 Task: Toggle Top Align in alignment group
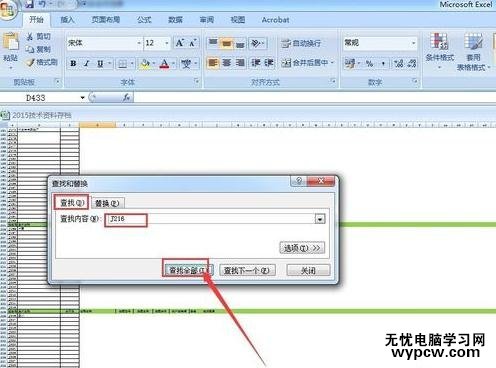pos(213,43)
